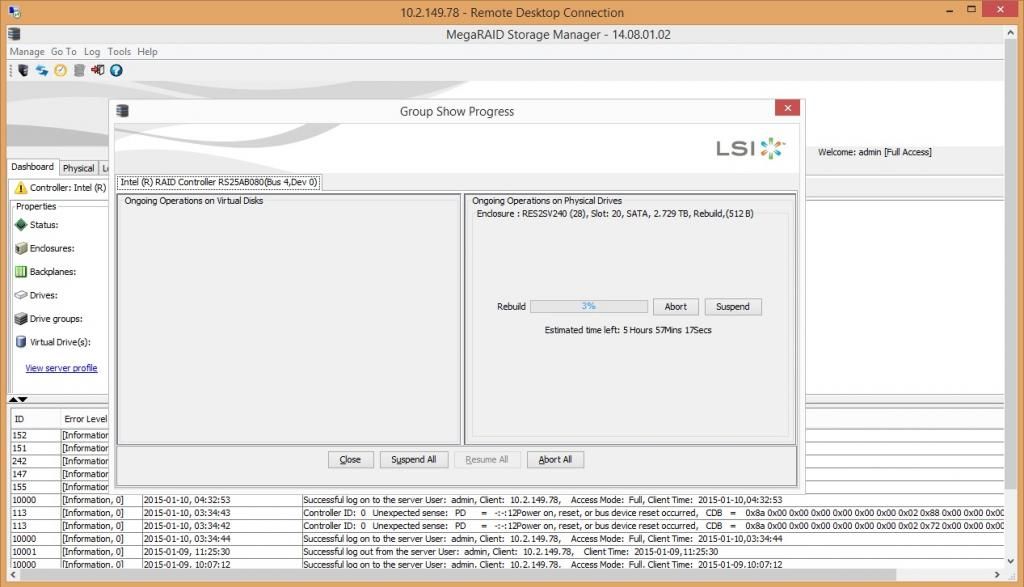Viewport: 1024px width, 587px height.
Task: Click the right arrow of the horizontal scrollbar
Action: [x=997, y=575]
